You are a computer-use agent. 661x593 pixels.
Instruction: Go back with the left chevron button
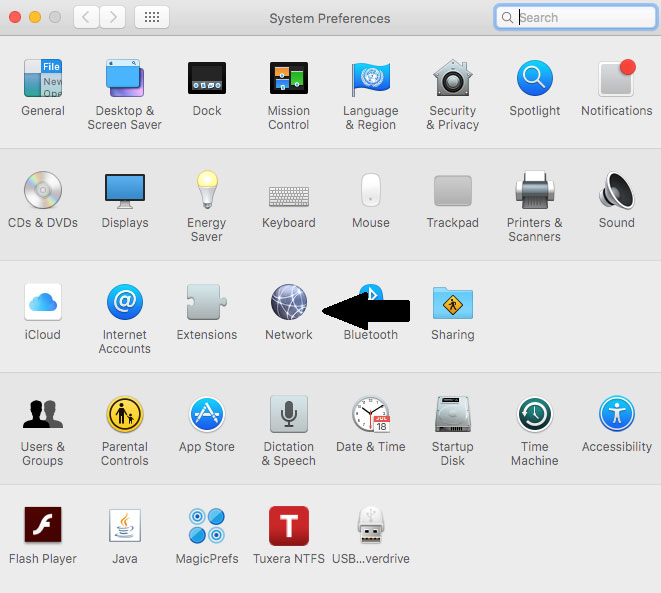pyautogui.click(x=86, y=17)
